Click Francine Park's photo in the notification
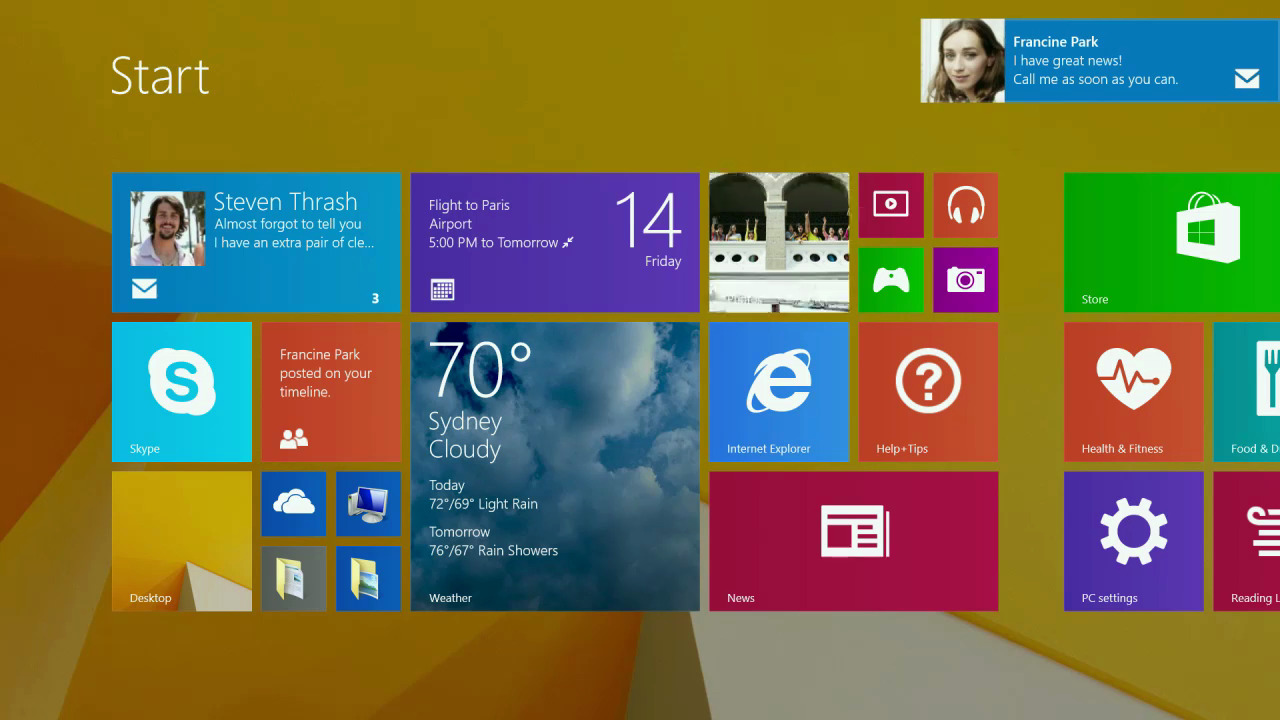 pyautogui.click(x=963, y=60)
